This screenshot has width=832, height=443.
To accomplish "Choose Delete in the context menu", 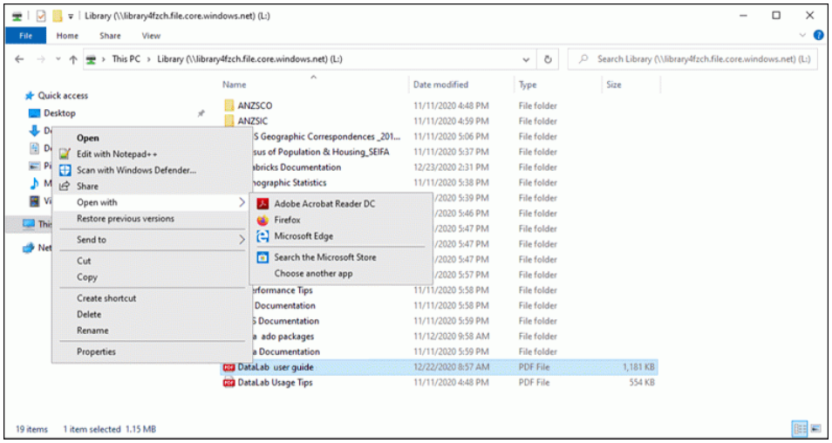I will click(89, 314).
